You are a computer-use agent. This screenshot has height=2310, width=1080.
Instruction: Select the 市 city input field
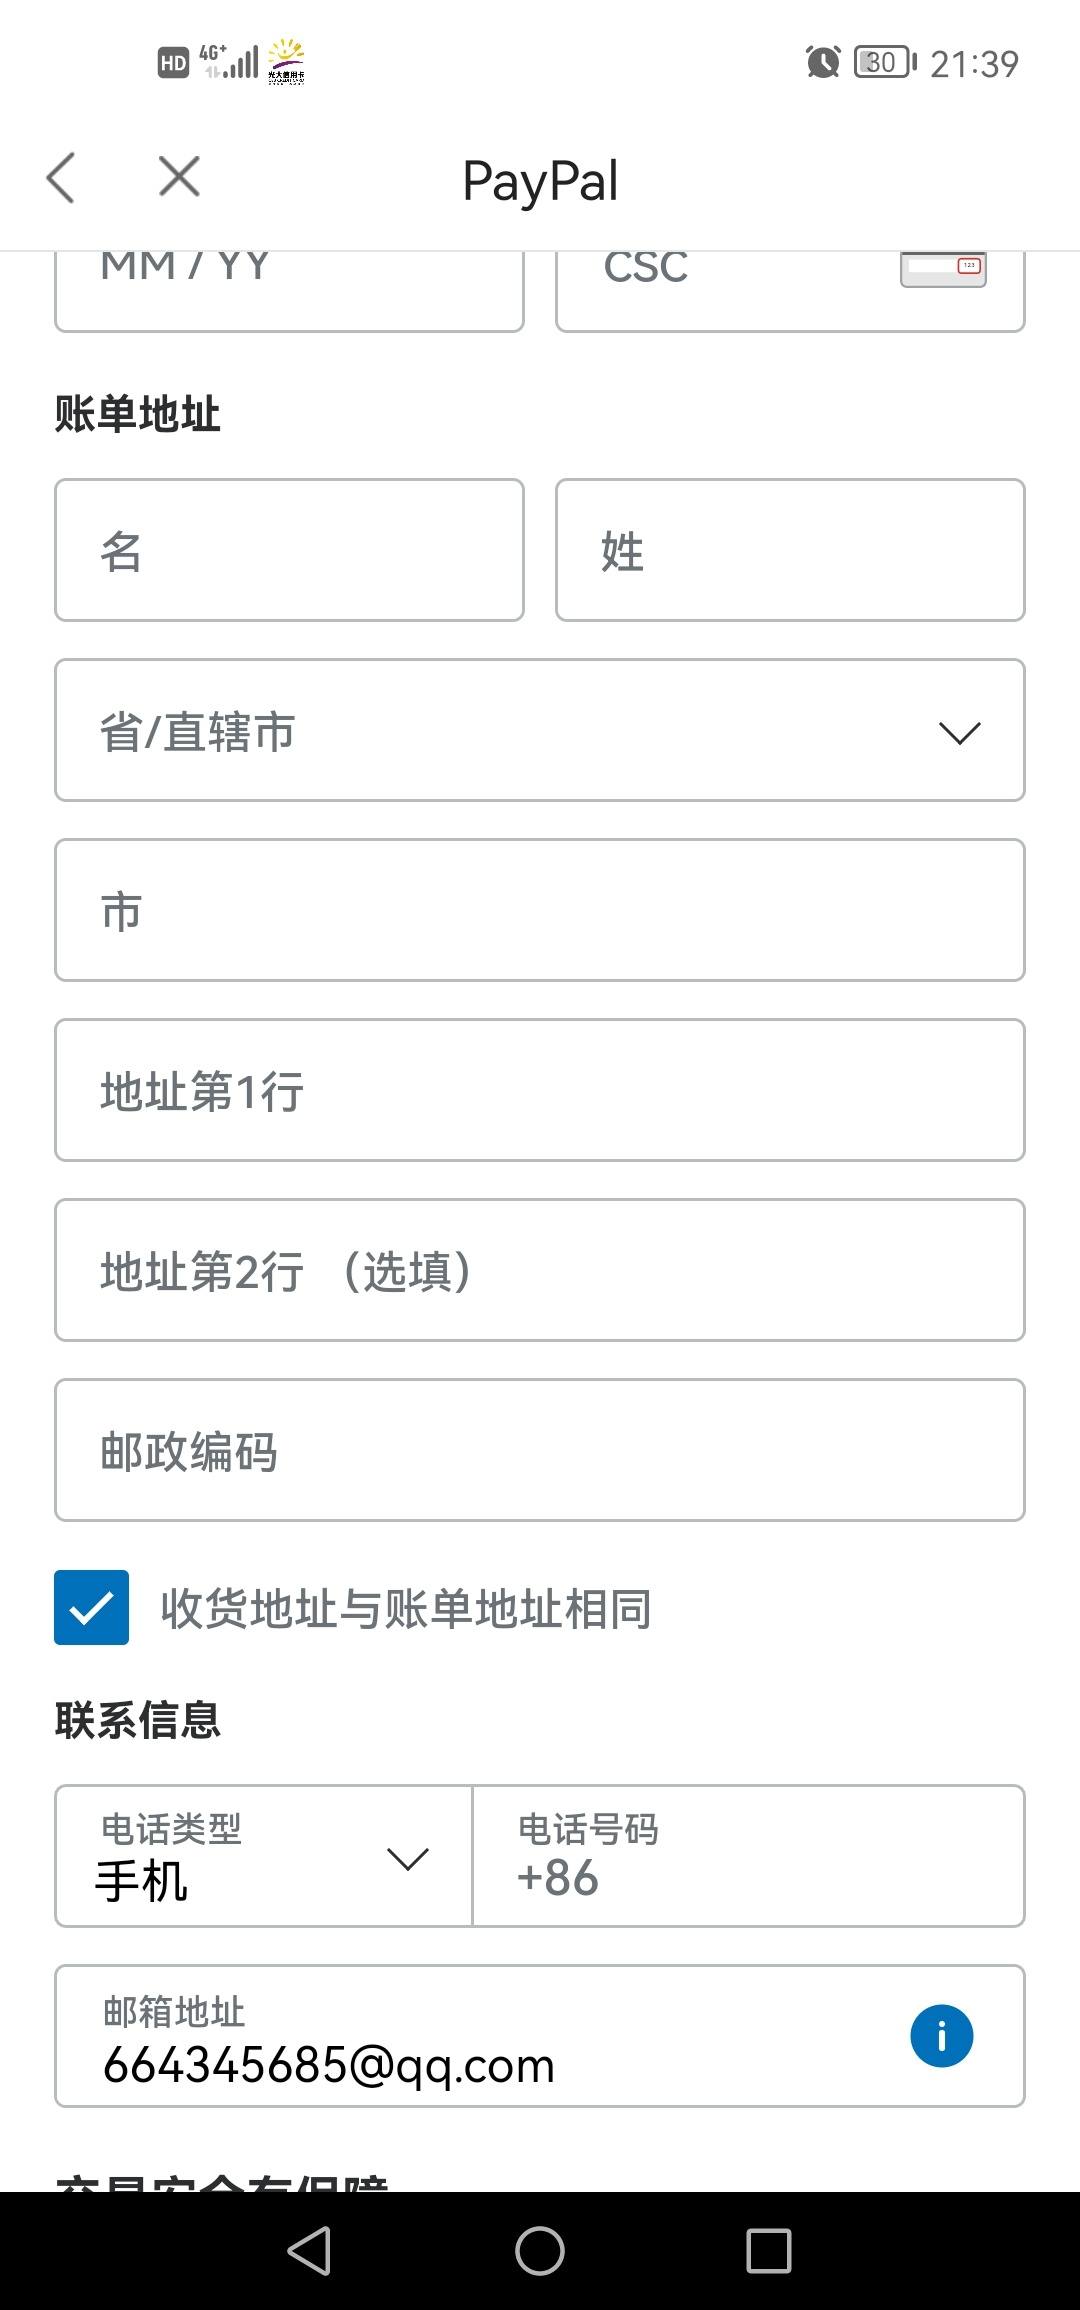pyautogui.click(x=540, y=910)
